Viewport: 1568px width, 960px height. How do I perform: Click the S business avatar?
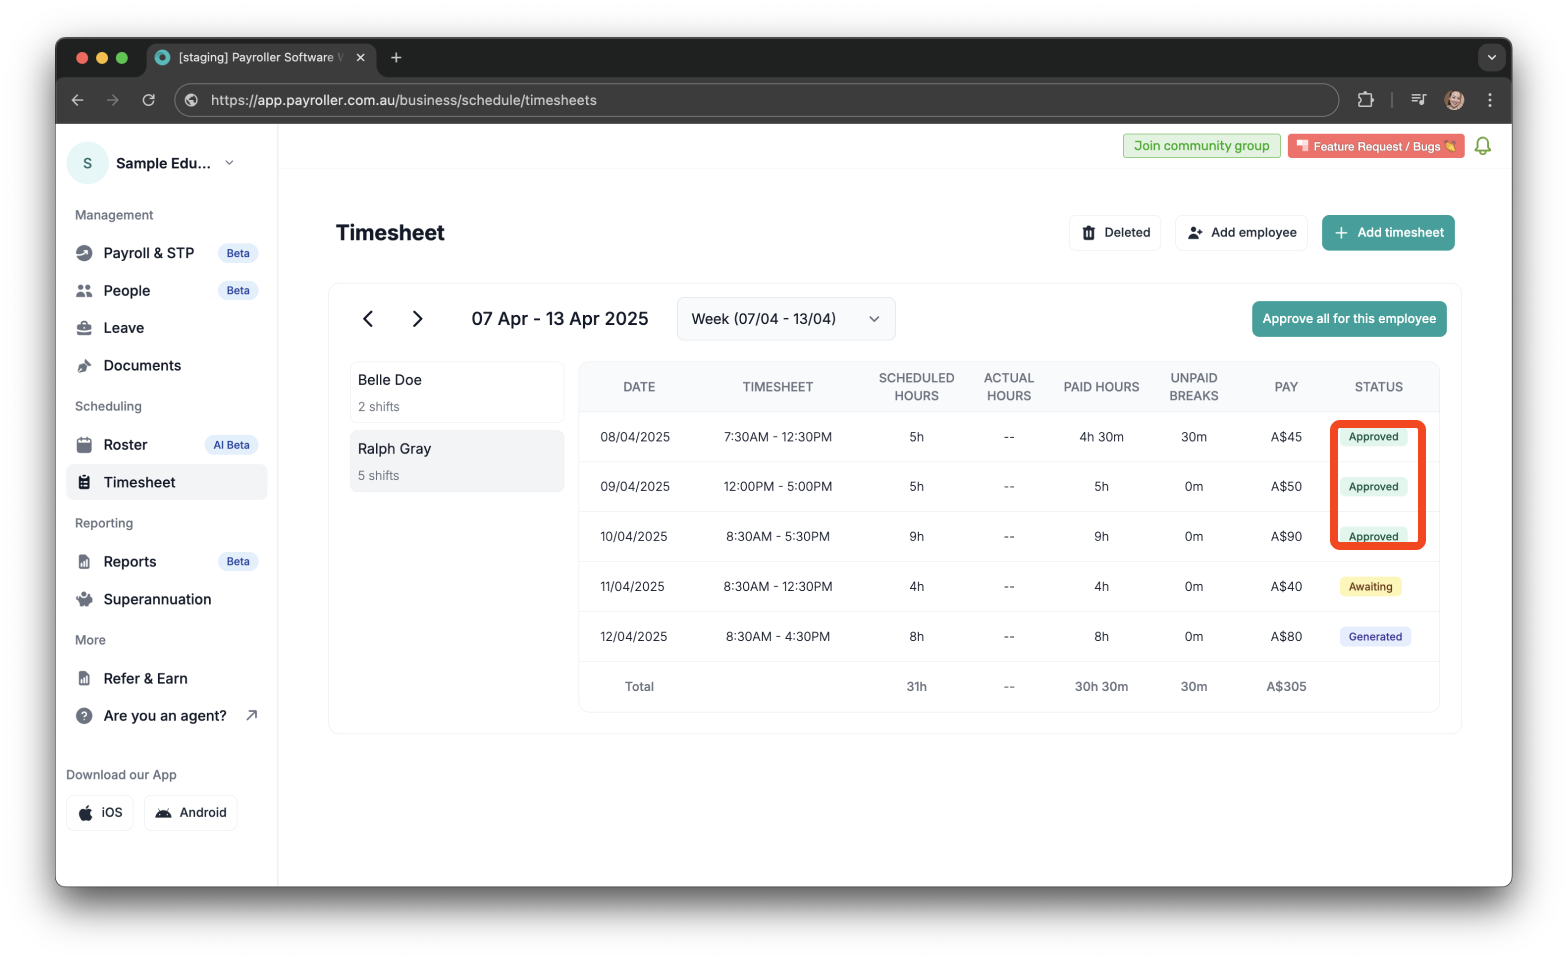(x=87, y=163)
